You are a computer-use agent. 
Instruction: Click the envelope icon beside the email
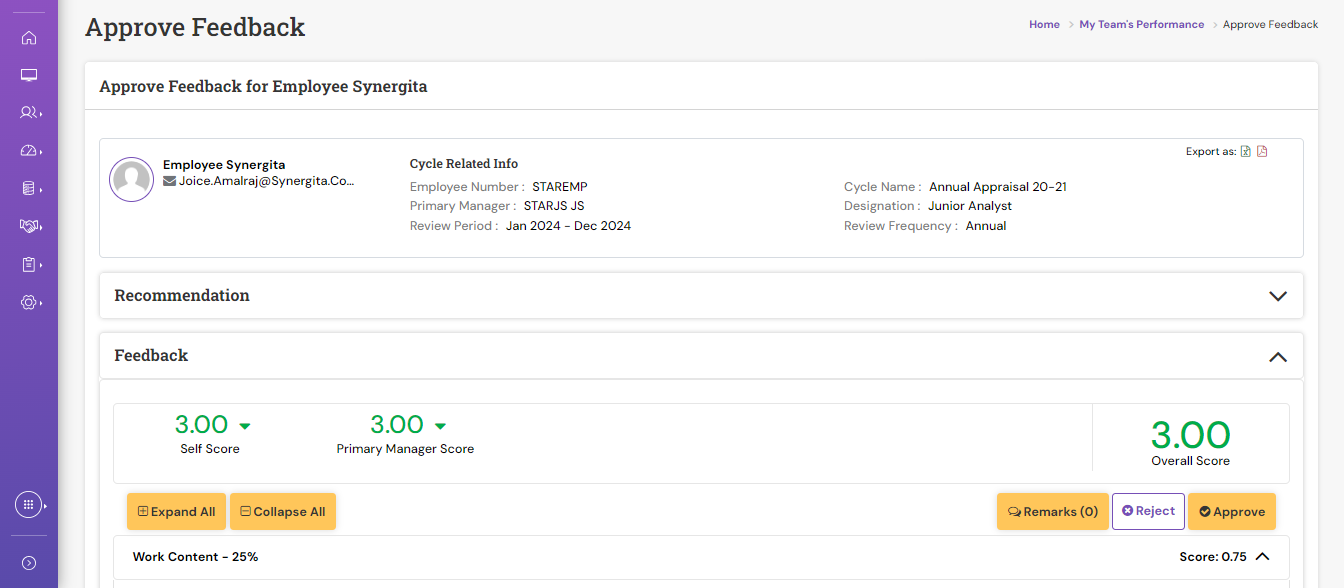point(169,182)
